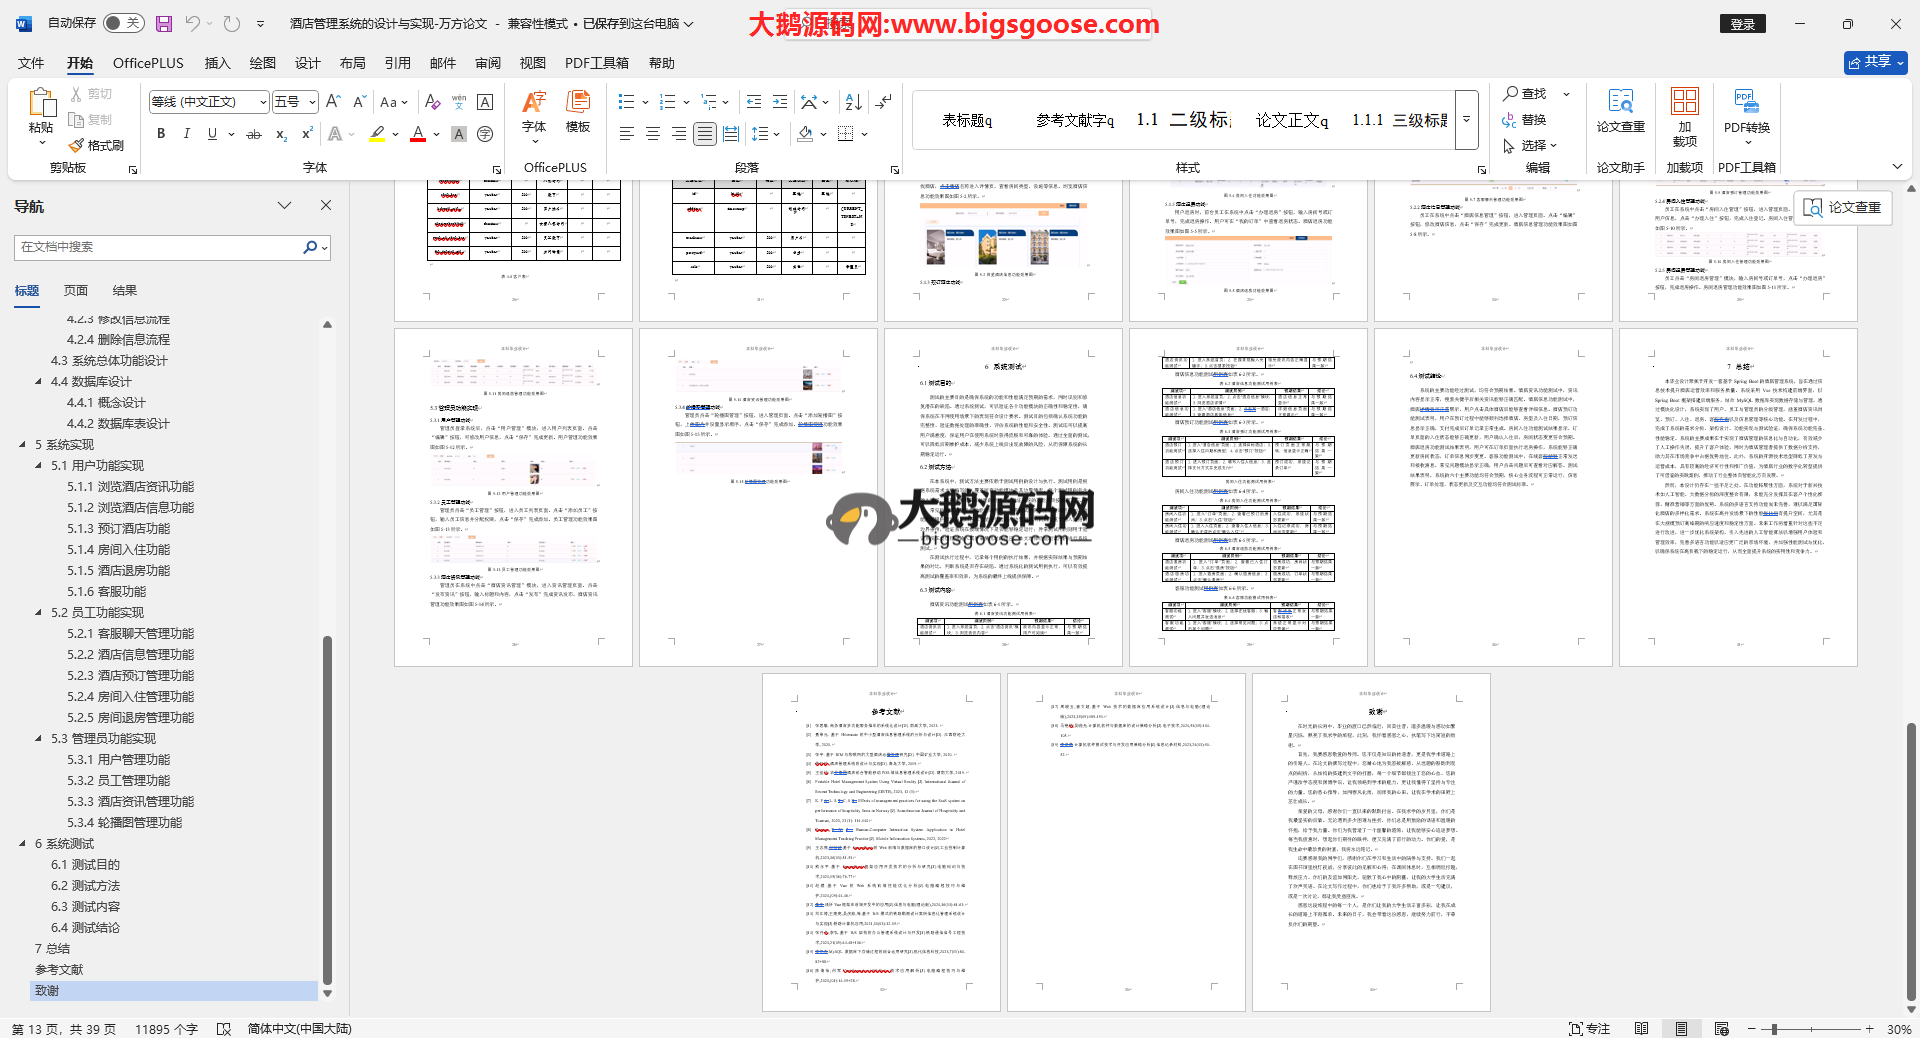The width and height of the screenshot is (1920, 1038).
Task: Click the Format Painter brush icon
Action: 77,146
